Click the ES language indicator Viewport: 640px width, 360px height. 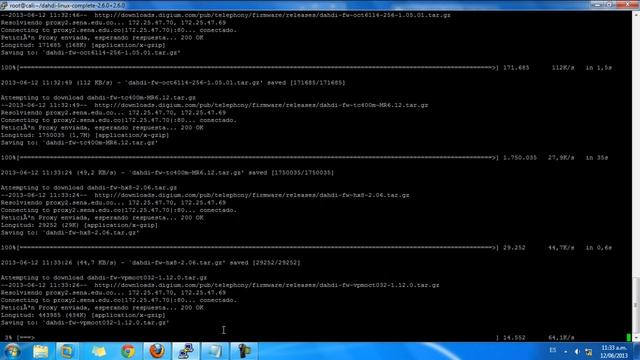click(552, 350)
